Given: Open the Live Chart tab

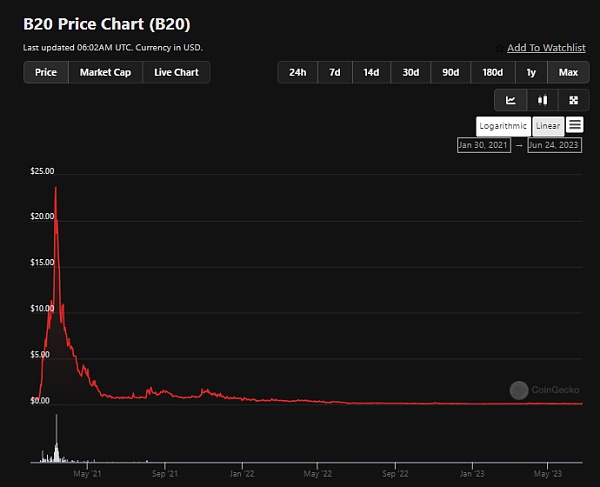Looking at the screenshot, I should 176,72.
